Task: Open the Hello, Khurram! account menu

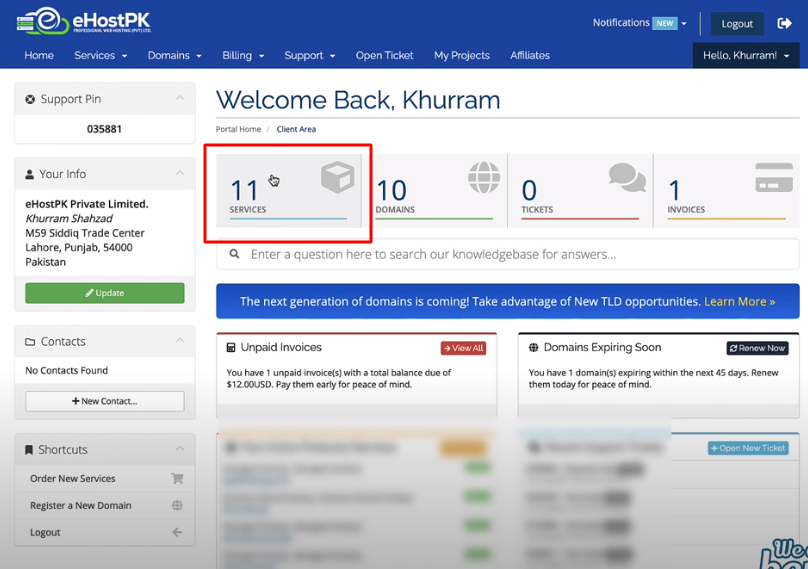Action: tap(746, 55)
